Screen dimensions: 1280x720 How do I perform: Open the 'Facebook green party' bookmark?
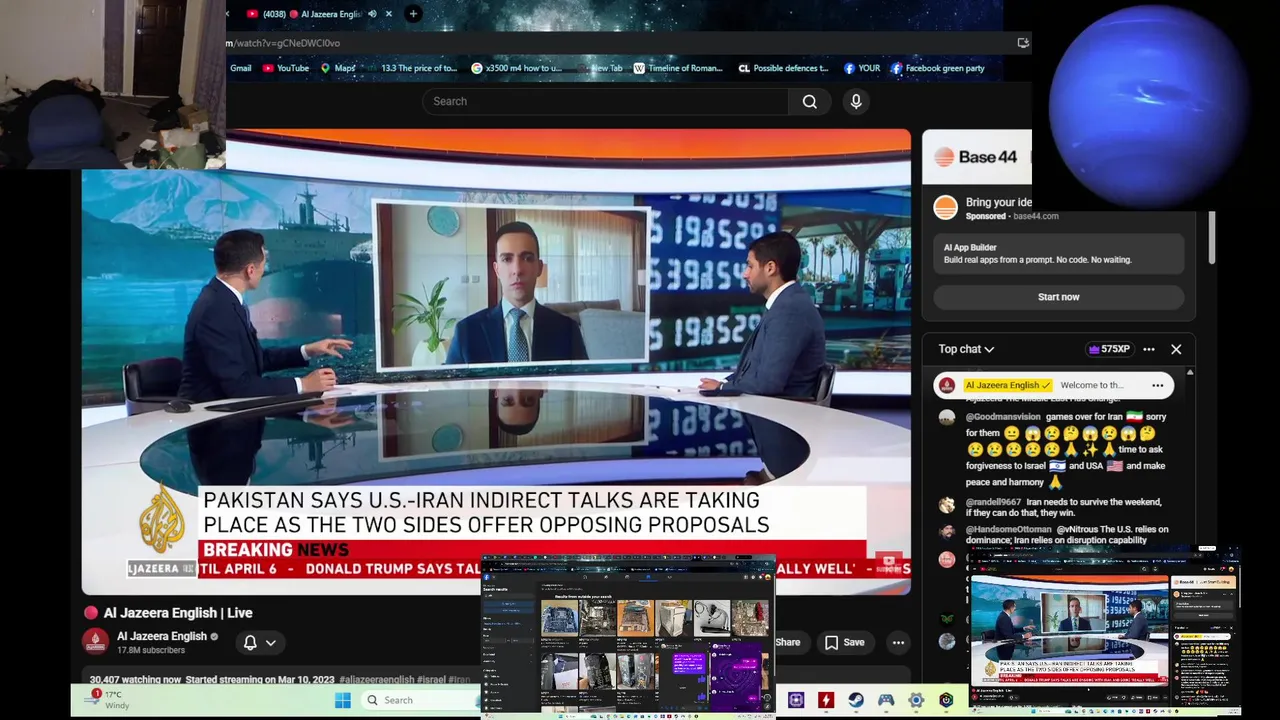(x=937, y=68)
